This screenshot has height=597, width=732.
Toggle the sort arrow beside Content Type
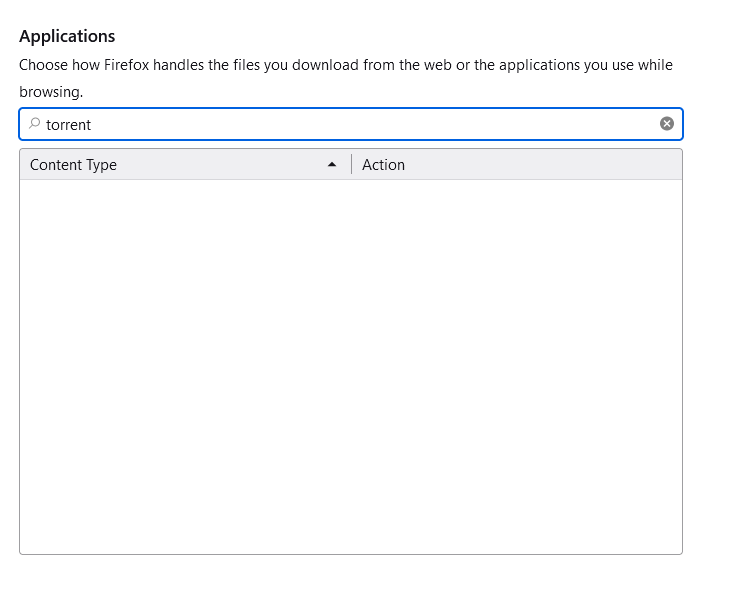[331, 164]
